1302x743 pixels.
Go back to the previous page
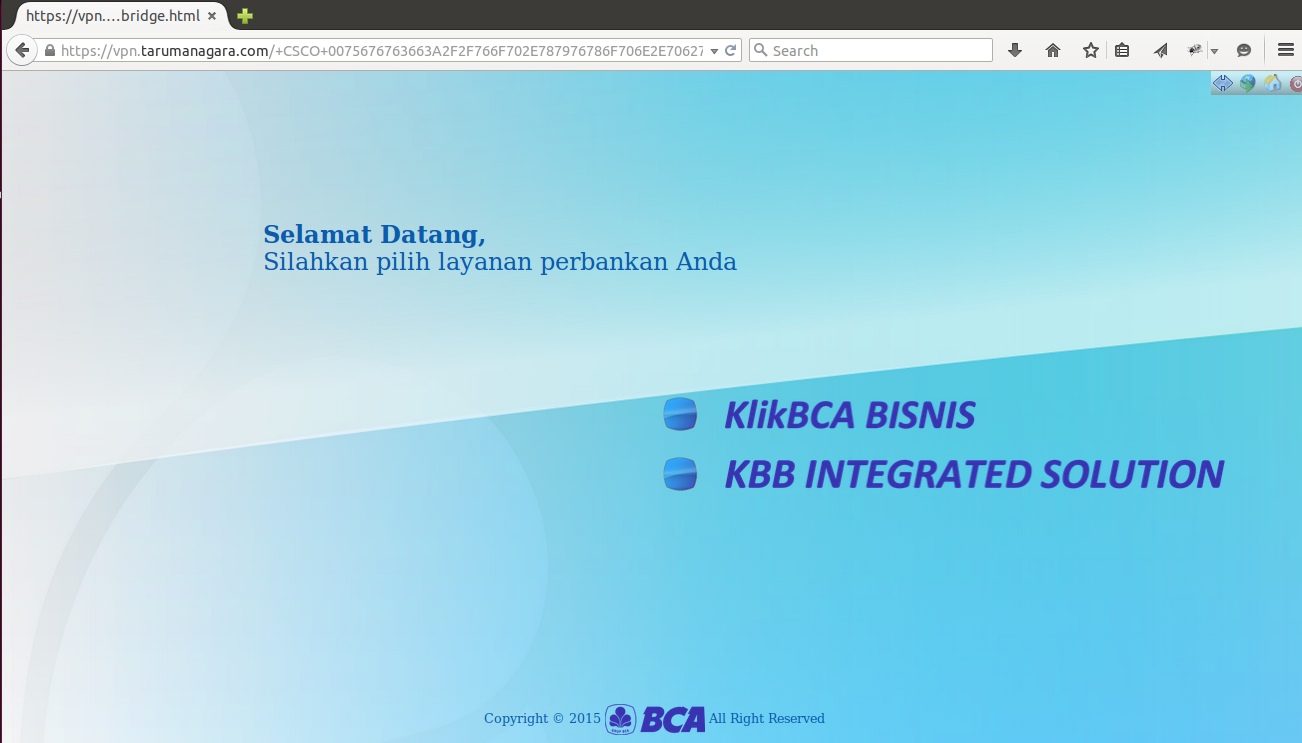tap(21, 50)
